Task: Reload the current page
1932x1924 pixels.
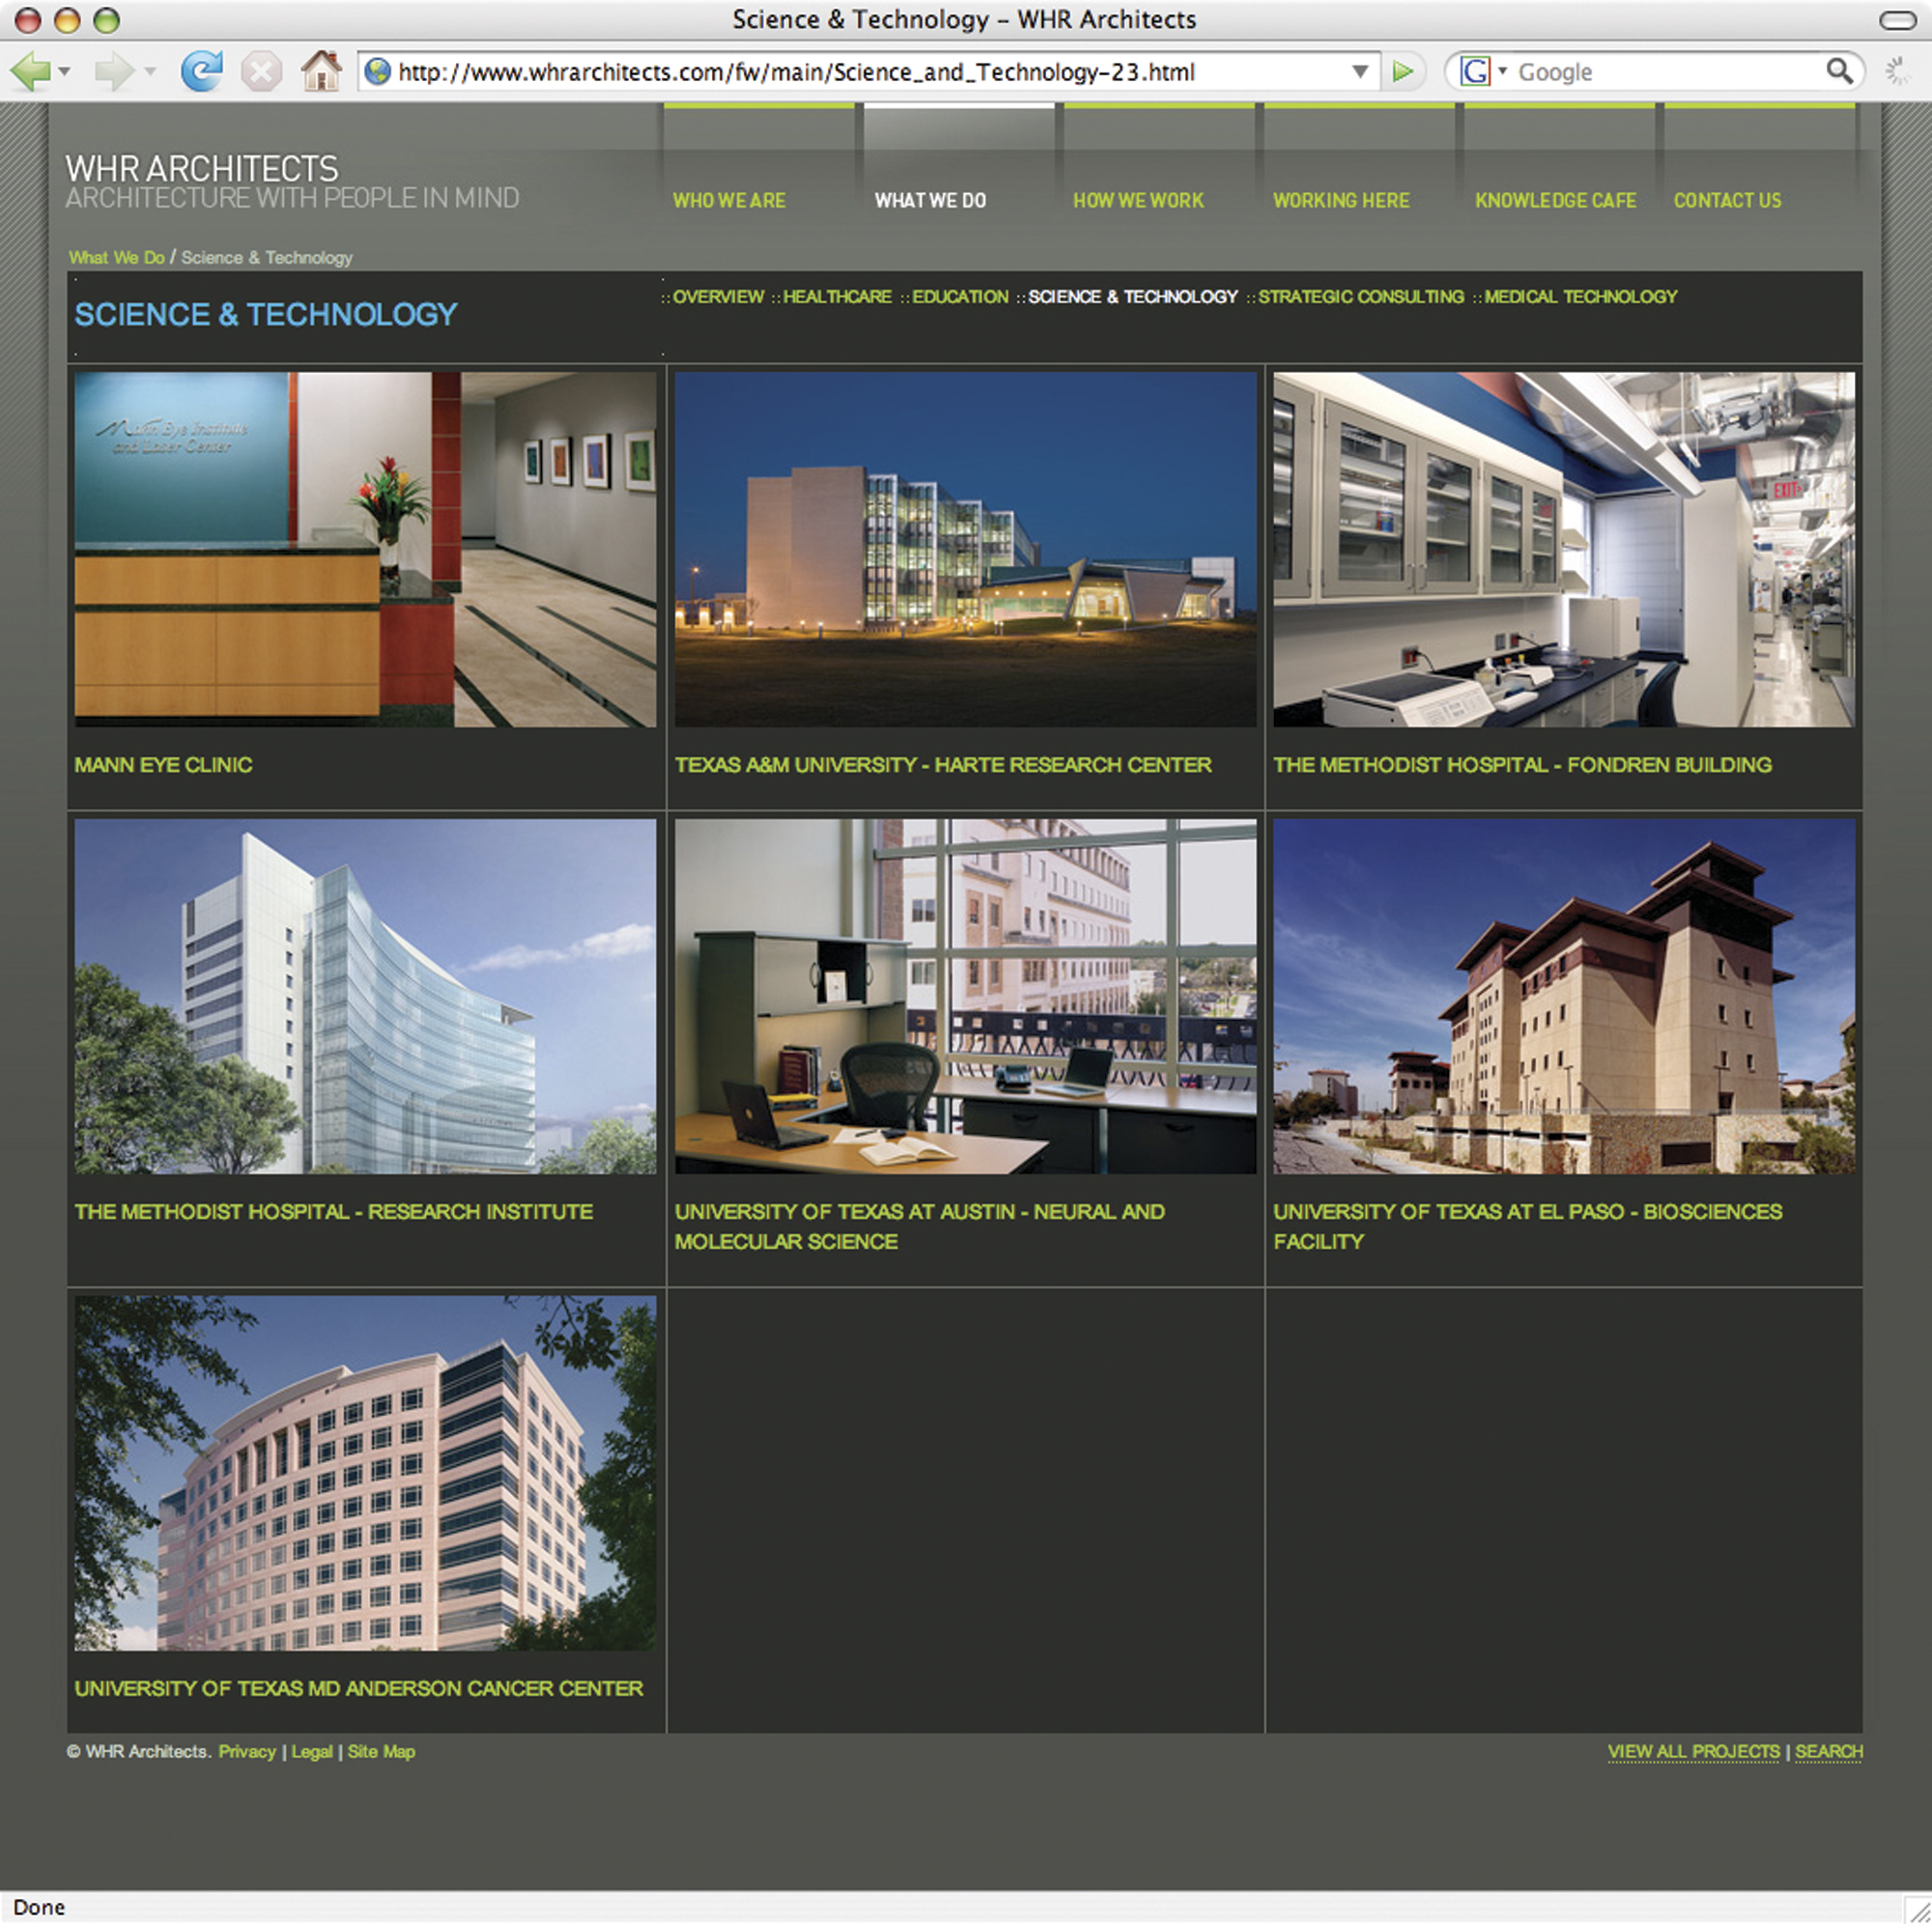Action: (203, 70)
